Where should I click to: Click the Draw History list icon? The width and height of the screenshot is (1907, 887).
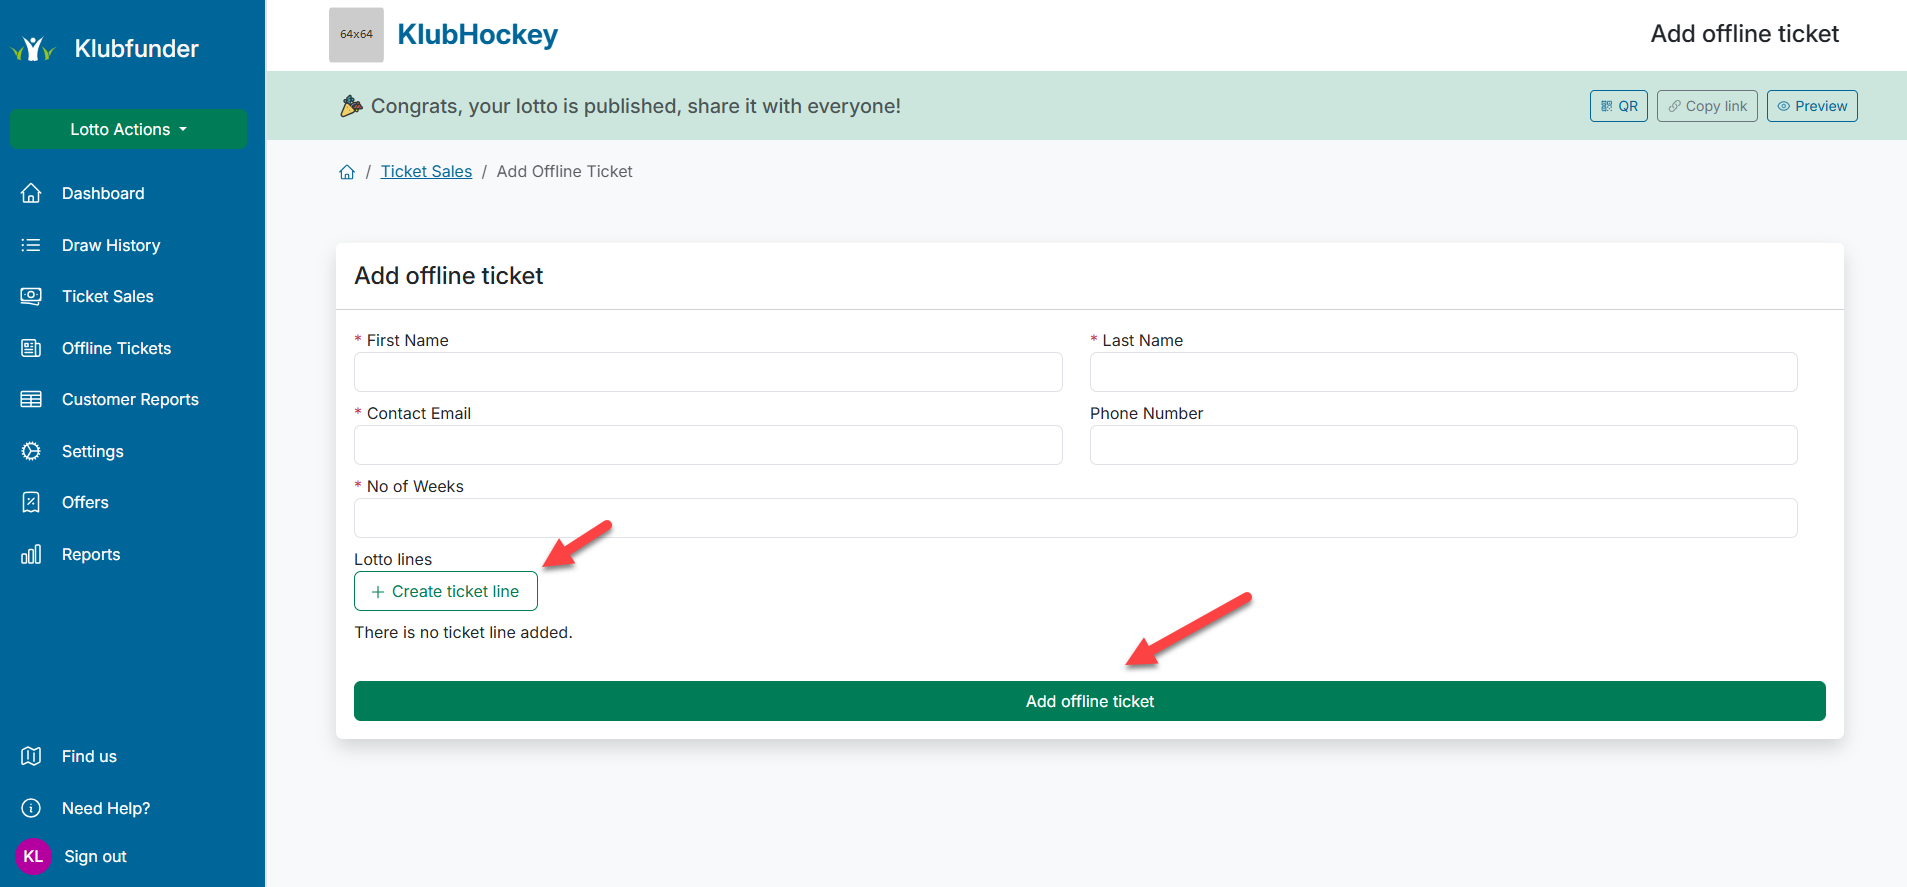(31, 245)
